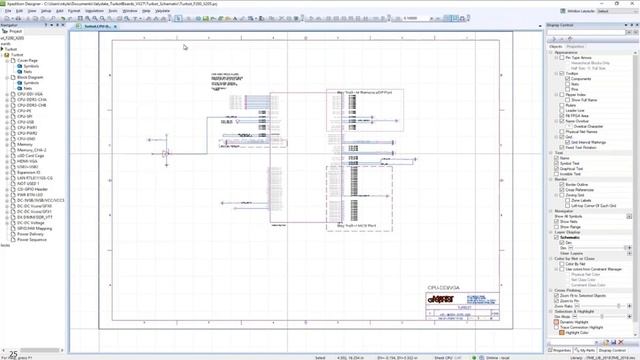
Task: Click the Project icon in the Navigator
Action: [5, 31]
